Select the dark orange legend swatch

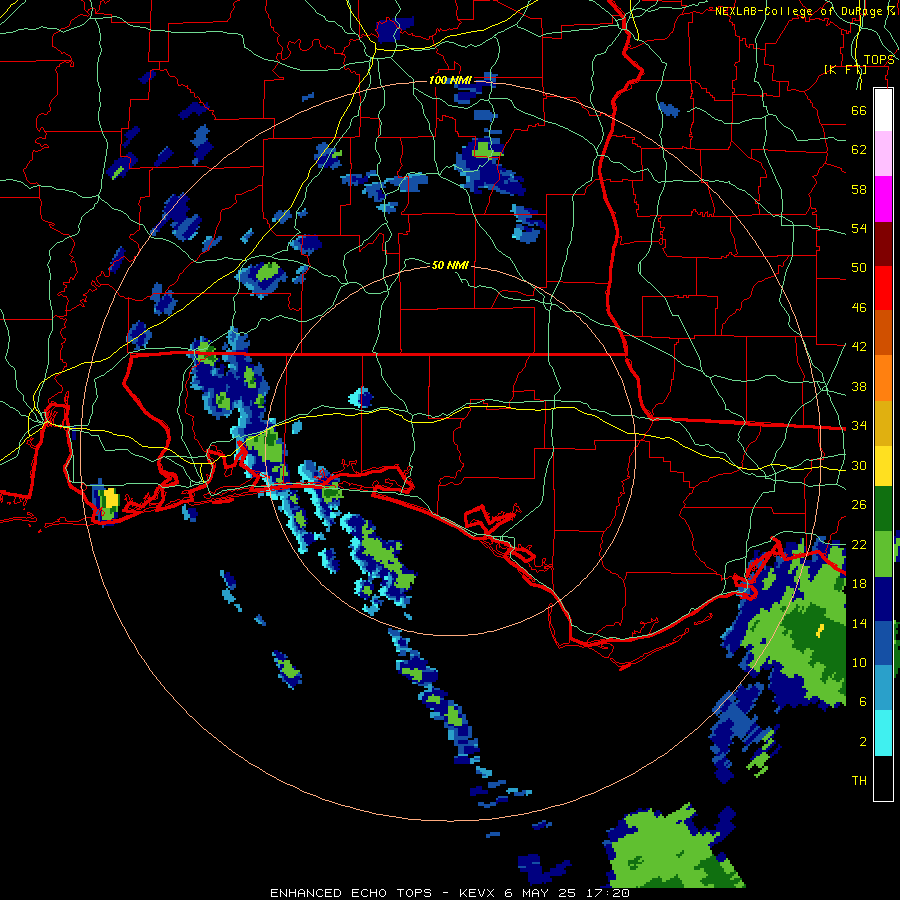(x=883, y=333)
